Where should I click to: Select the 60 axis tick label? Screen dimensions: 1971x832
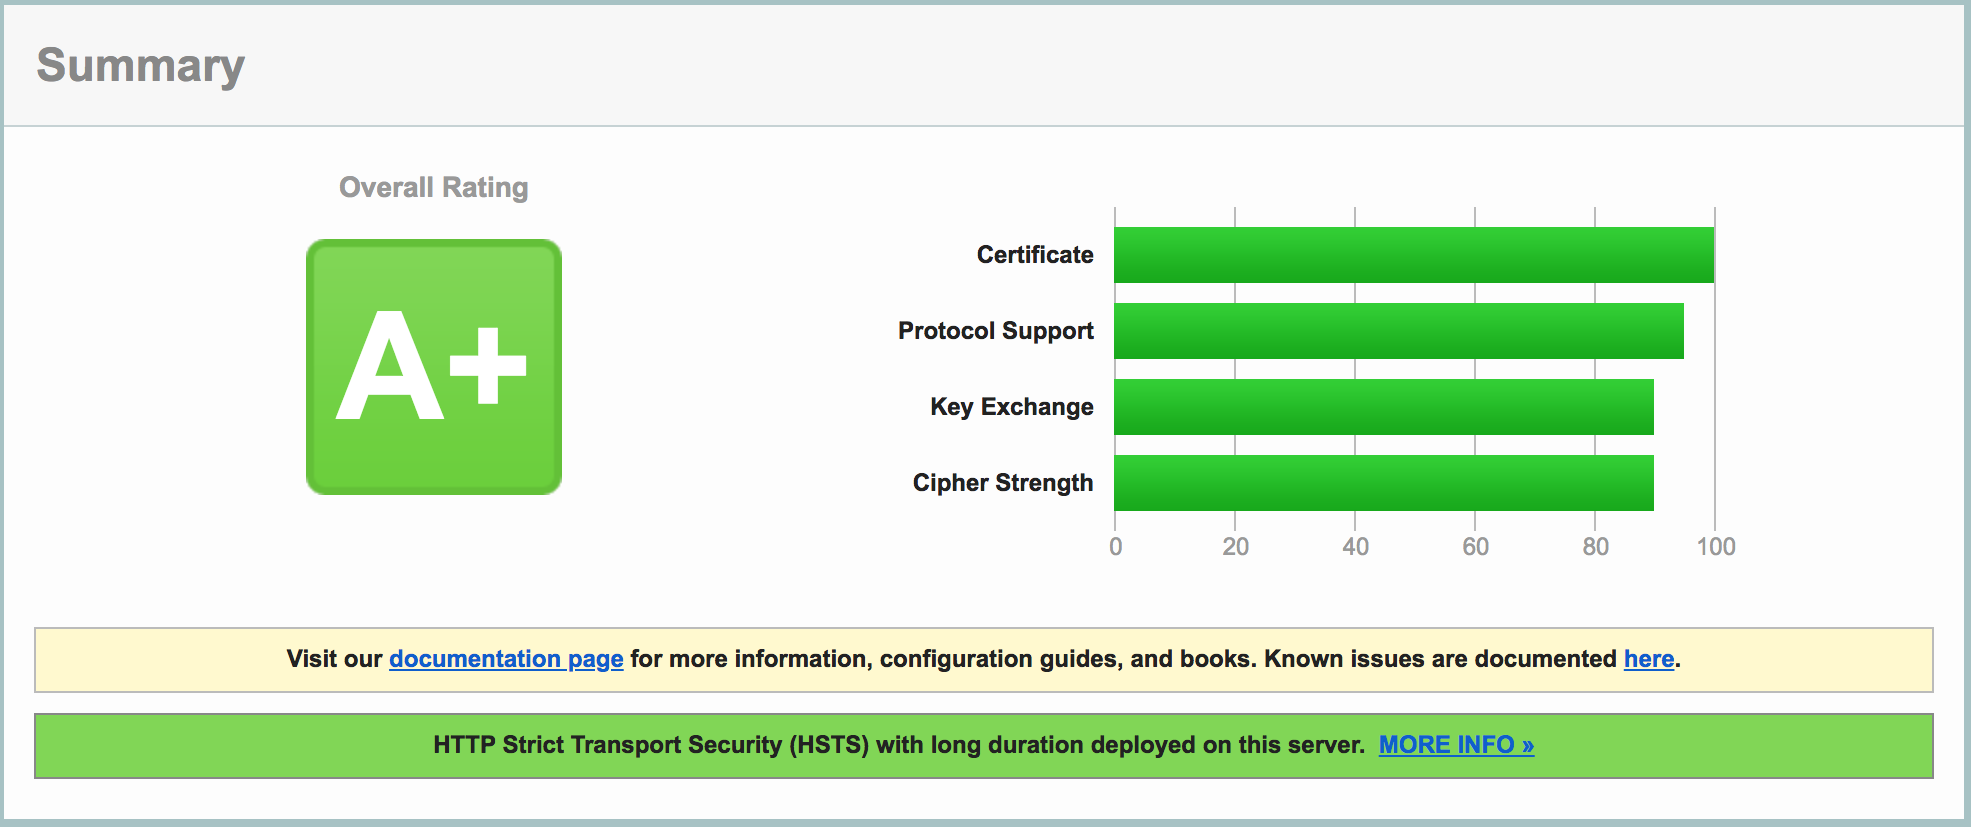(x=1475, y=547)
